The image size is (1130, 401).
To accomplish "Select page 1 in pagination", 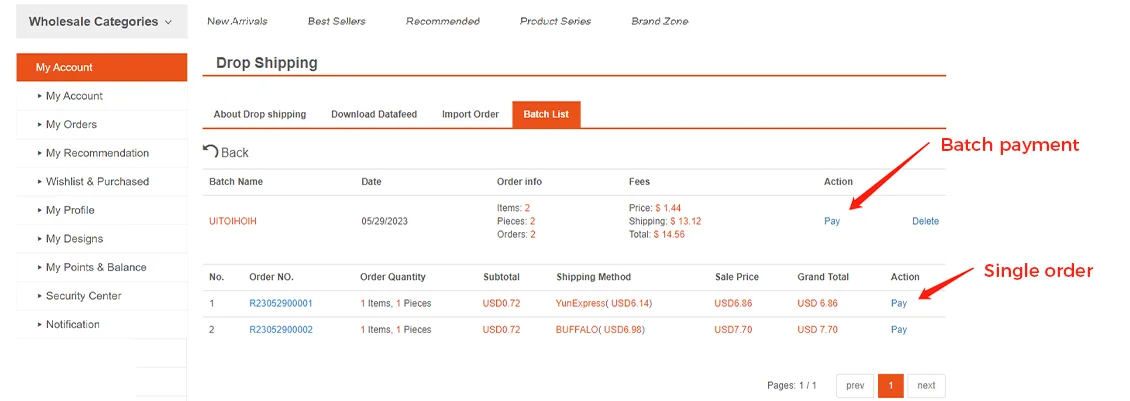I will tap(891, 386).
